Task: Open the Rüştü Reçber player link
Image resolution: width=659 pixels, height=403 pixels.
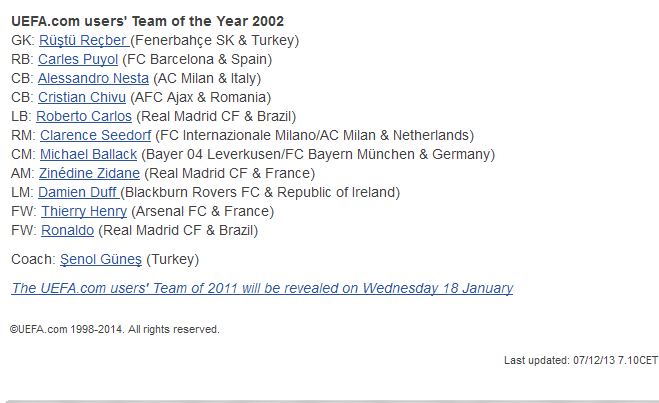Action: tap(84, 40)
